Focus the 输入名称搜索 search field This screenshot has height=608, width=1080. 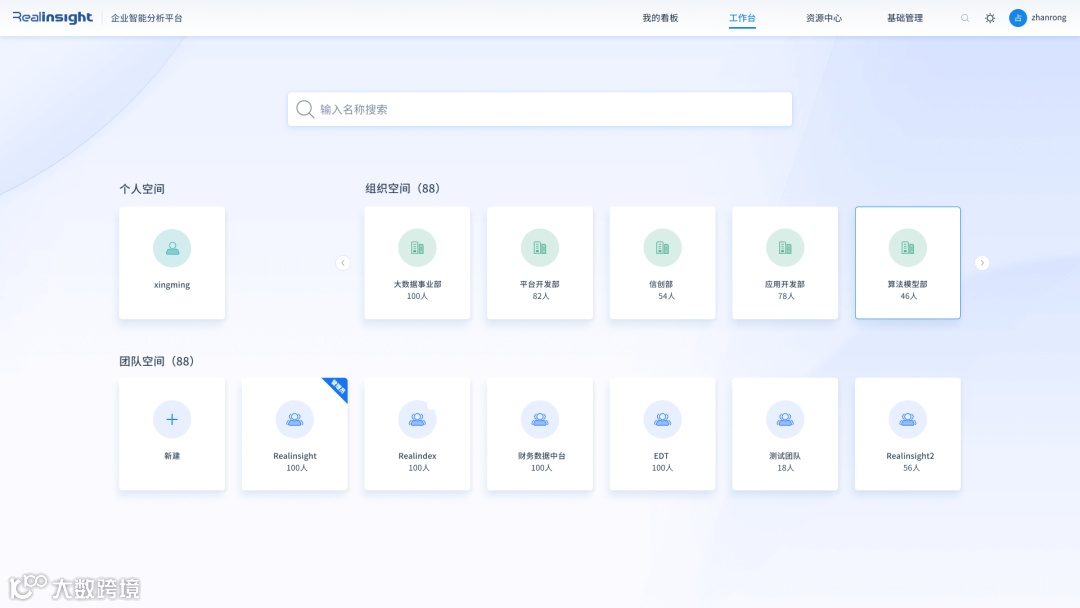tap(540, 109)
